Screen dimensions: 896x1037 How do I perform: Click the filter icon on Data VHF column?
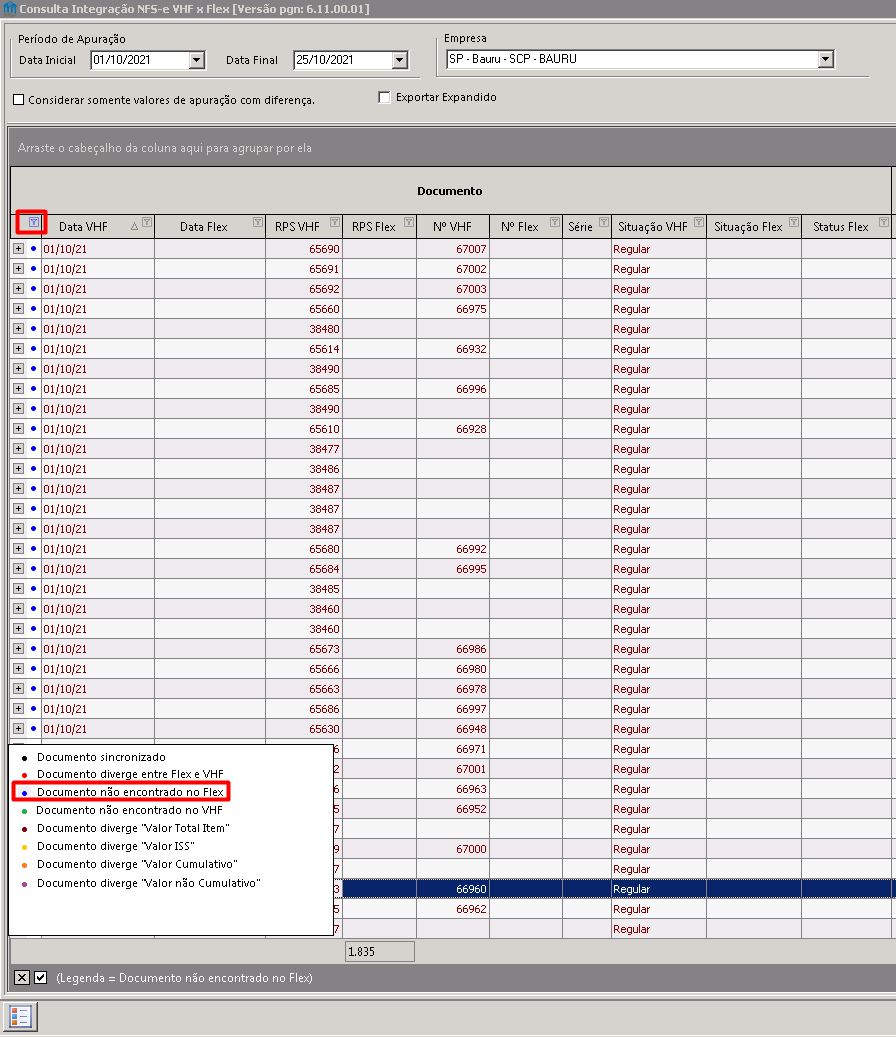pos(147,222)
